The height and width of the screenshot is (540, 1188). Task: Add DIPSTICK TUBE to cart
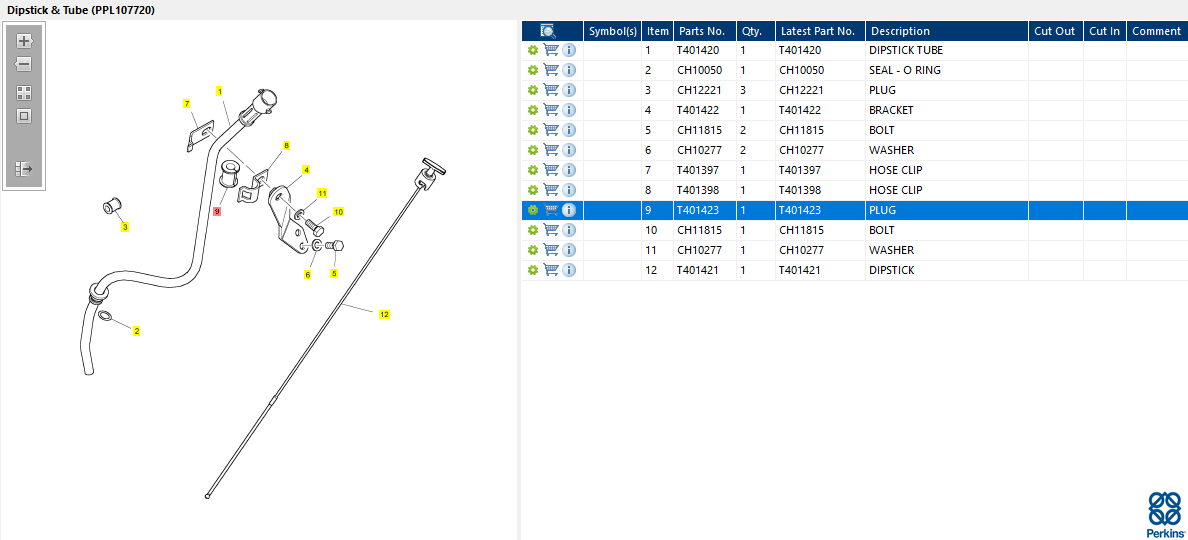(x=551, y=50)
